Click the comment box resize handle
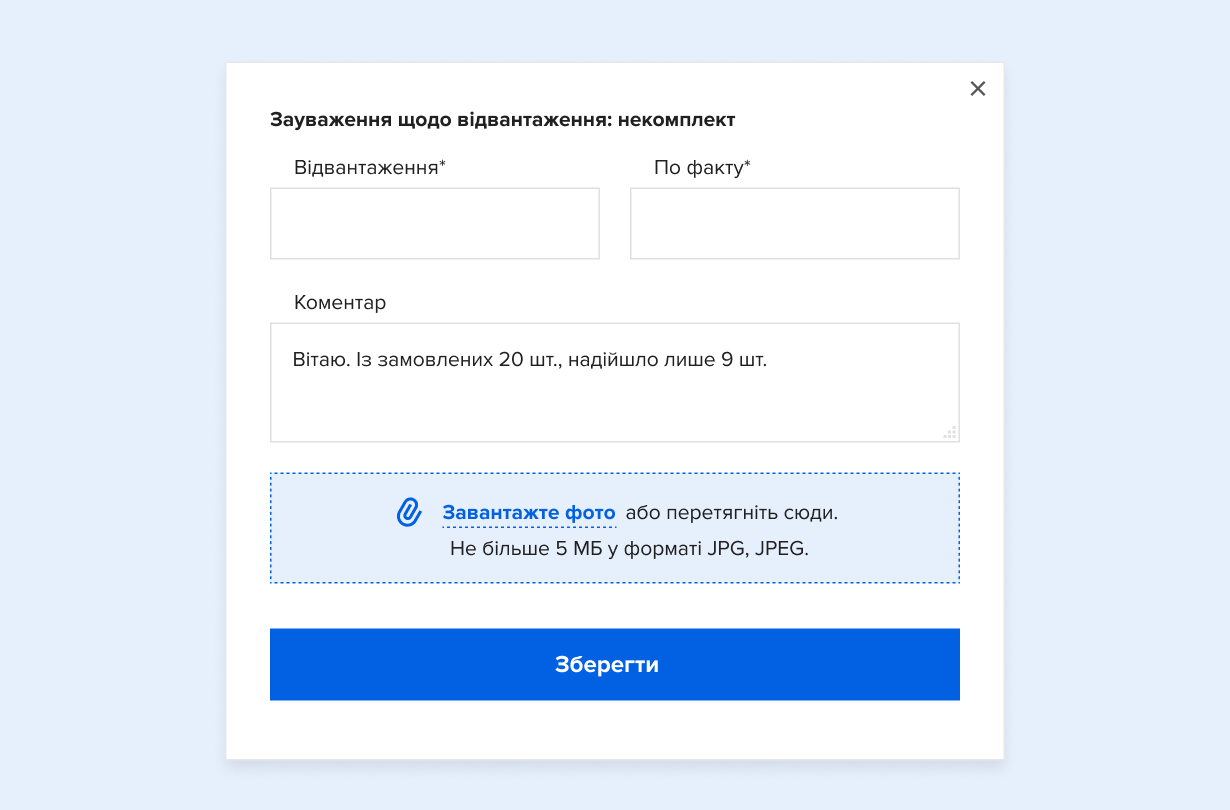Screen dimensions: 1230x810 pyautogui.click(x=950, y=432)
